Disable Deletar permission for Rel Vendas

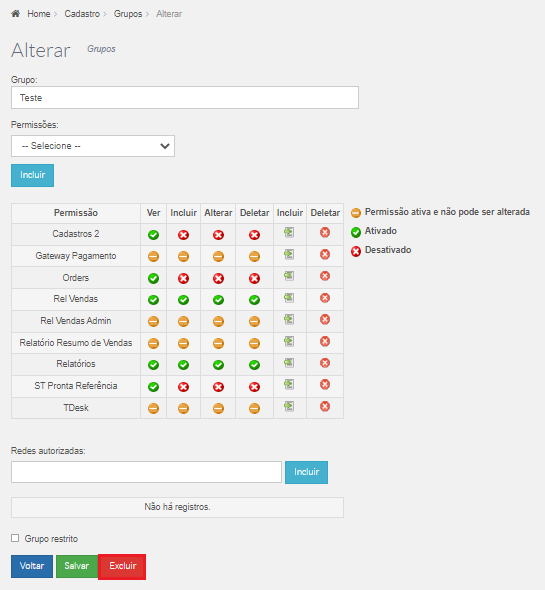254,300
